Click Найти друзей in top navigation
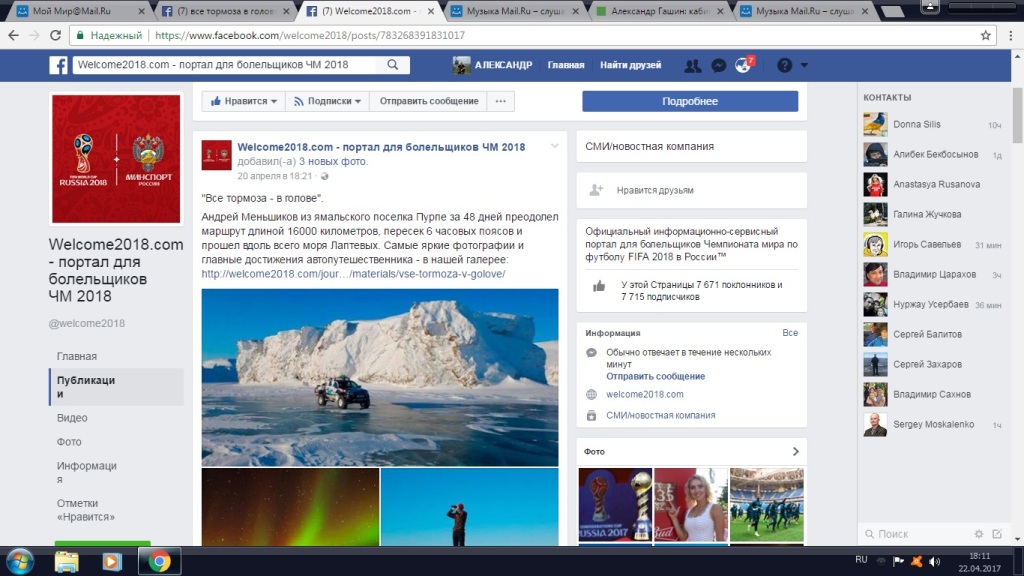Image resolution: width=1024 pixels, height=576 pixels. (x=630, y=65)
